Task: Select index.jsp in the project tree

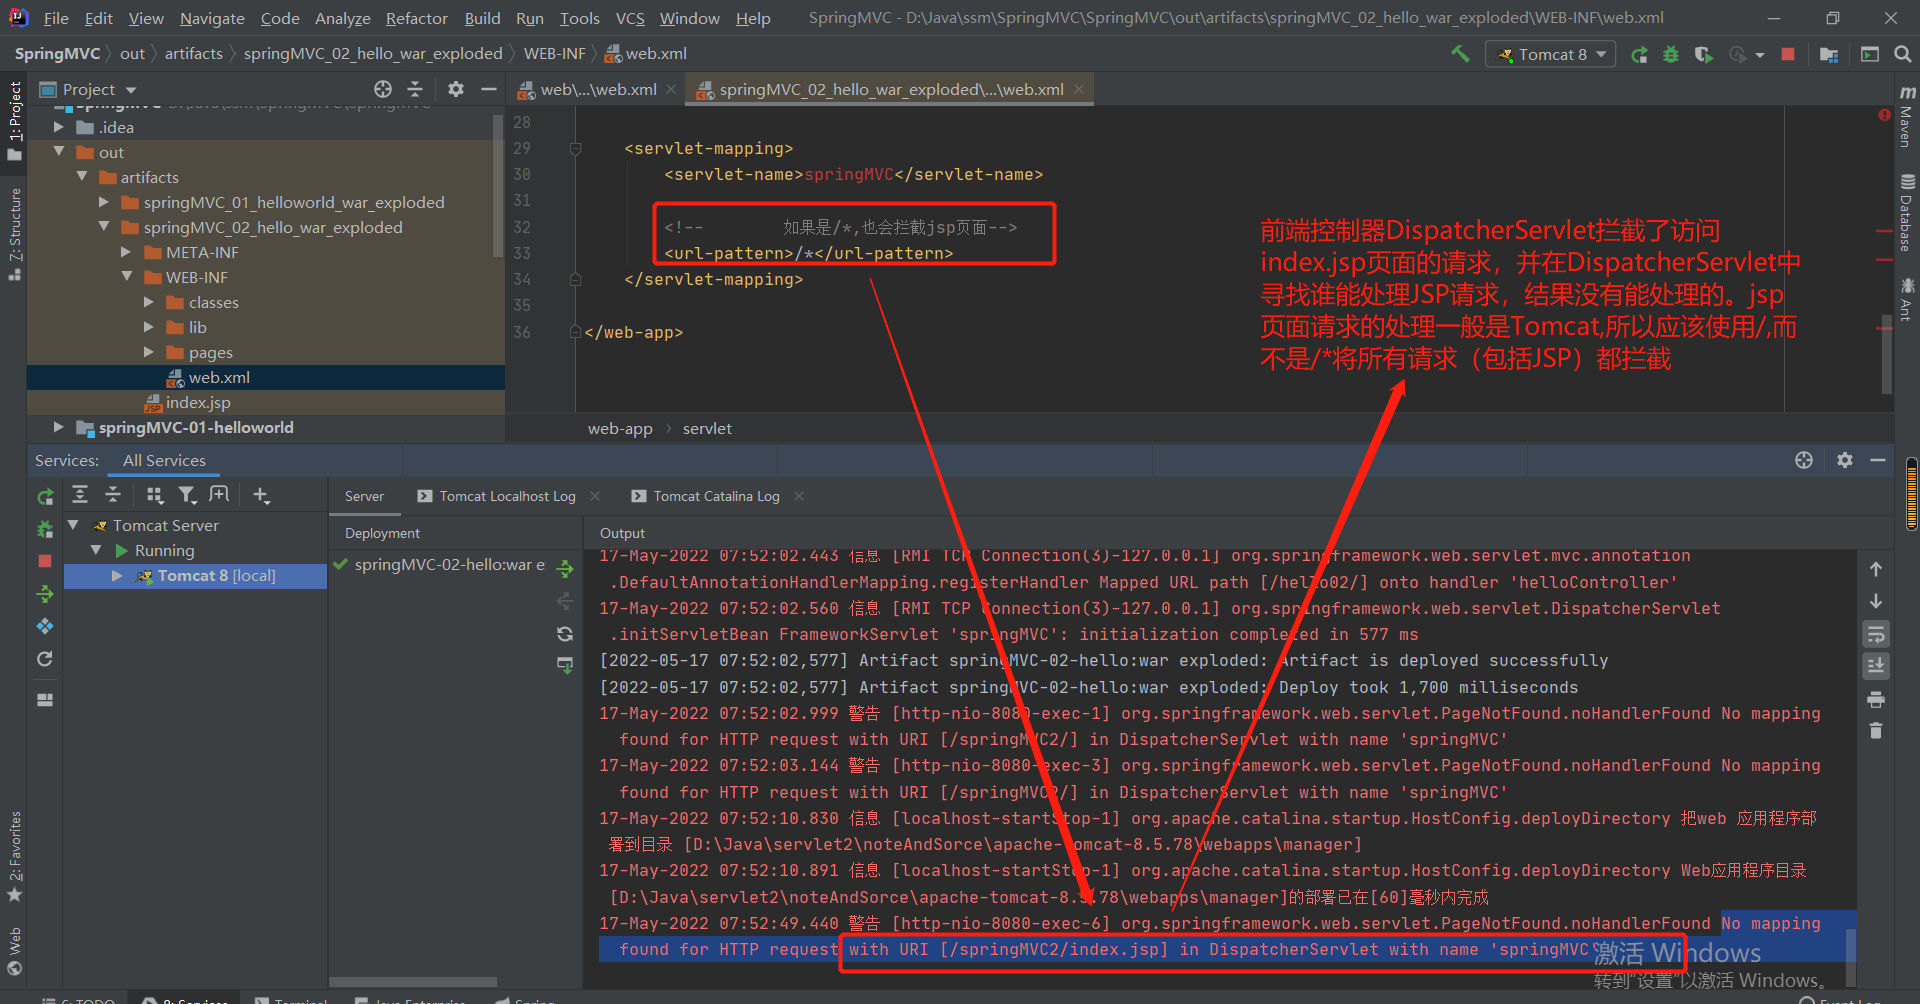Action: coord(198,402)
